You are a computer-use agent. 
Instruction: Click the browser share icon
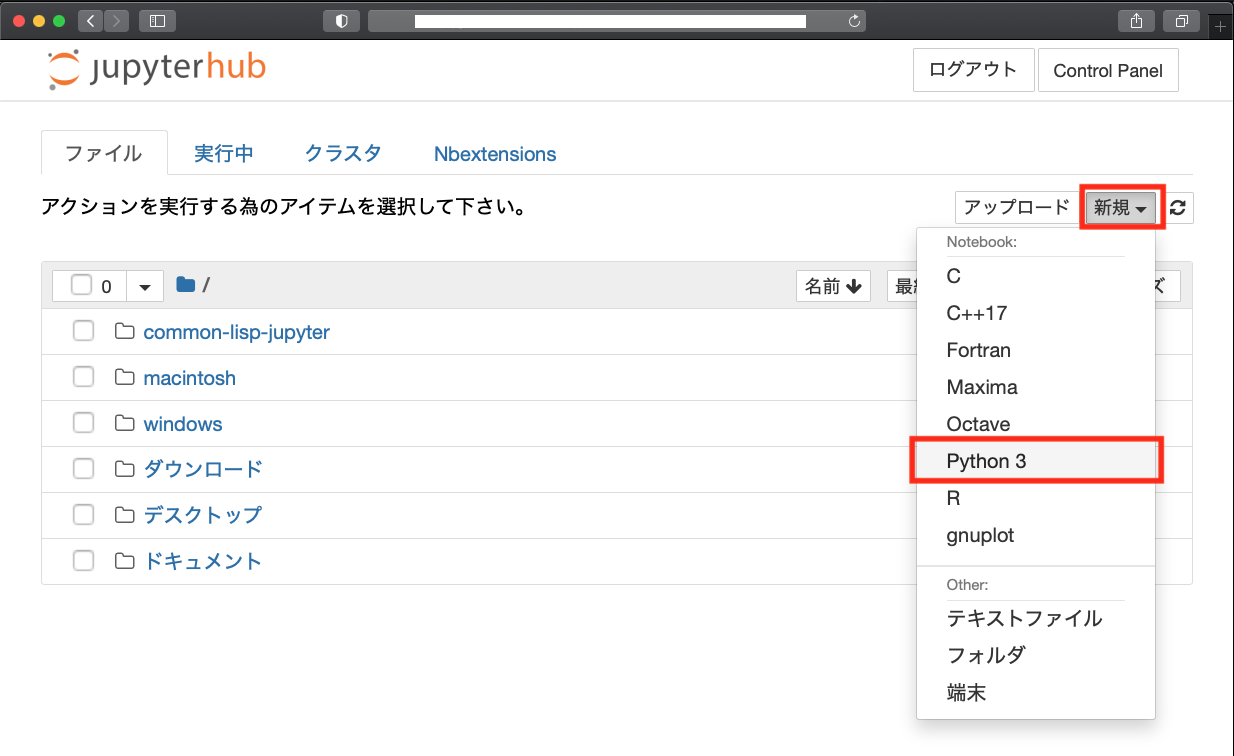[x=1136, y=20]
